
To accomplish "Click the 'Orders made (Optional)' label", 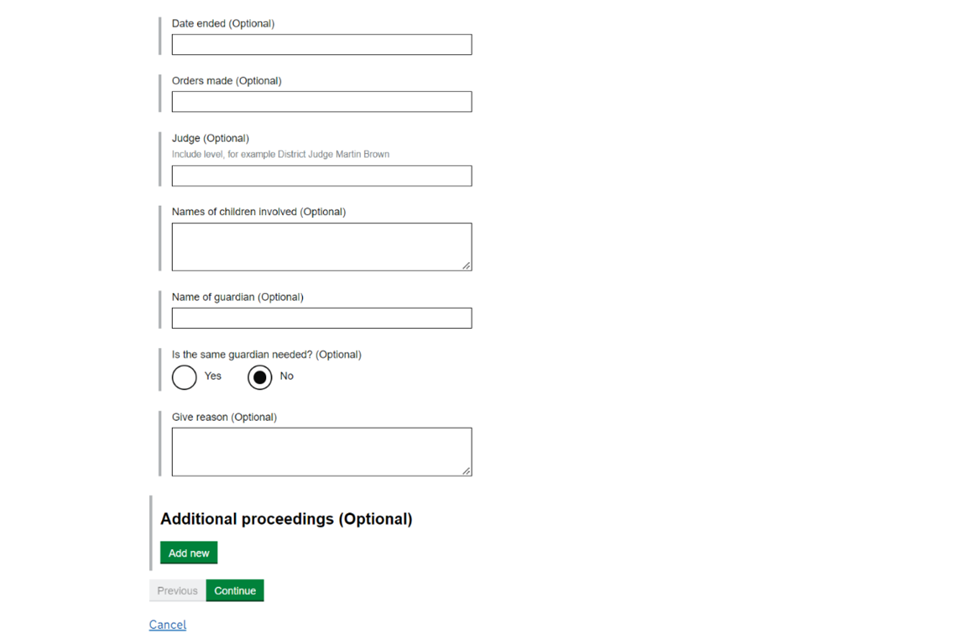I will [226, 81].
